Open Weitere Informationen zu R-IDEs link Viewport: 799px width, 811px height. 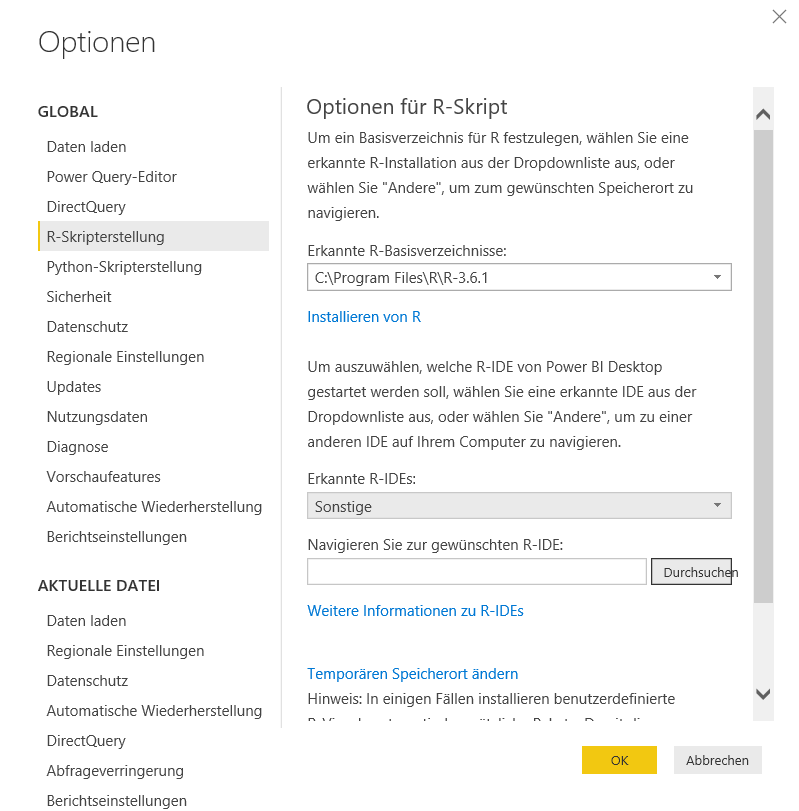pos(415,610)
